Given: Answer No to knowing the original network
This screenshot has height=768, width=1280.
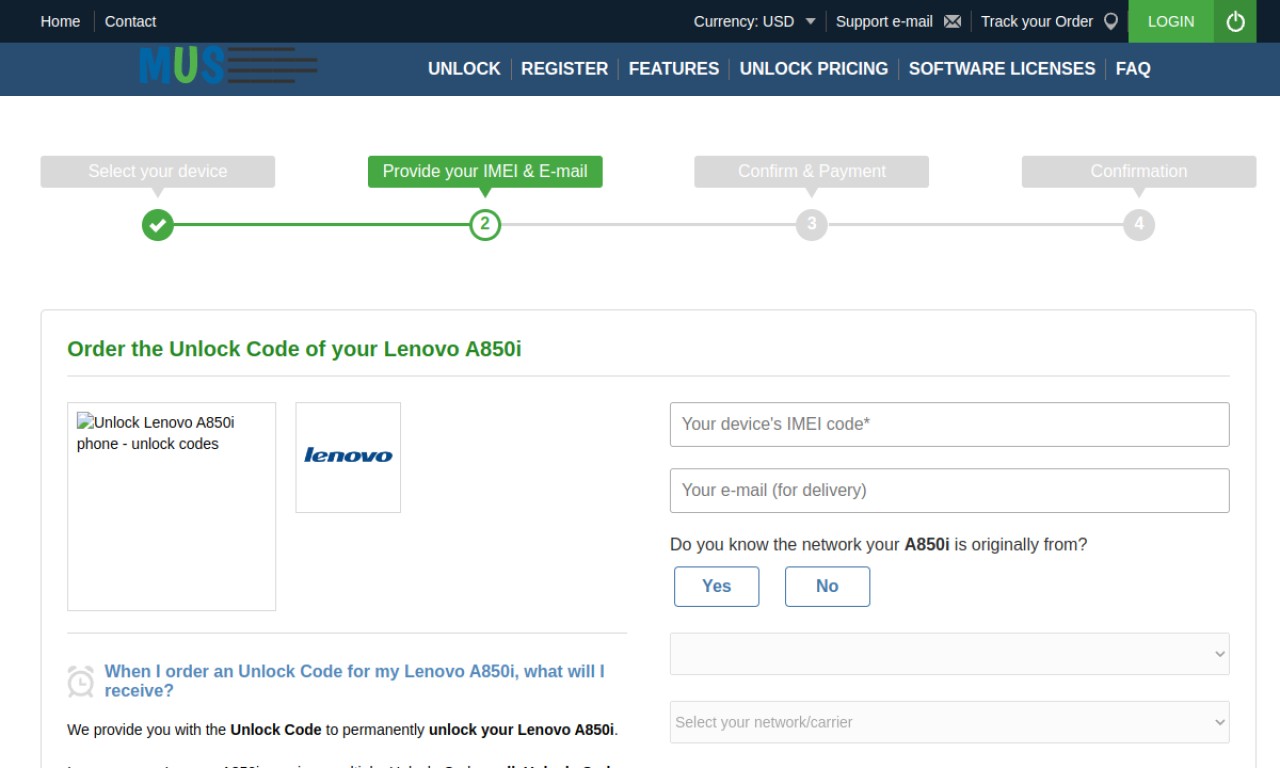Looking at the screenshot, I should pyautogui.click(x=827, y=586).
